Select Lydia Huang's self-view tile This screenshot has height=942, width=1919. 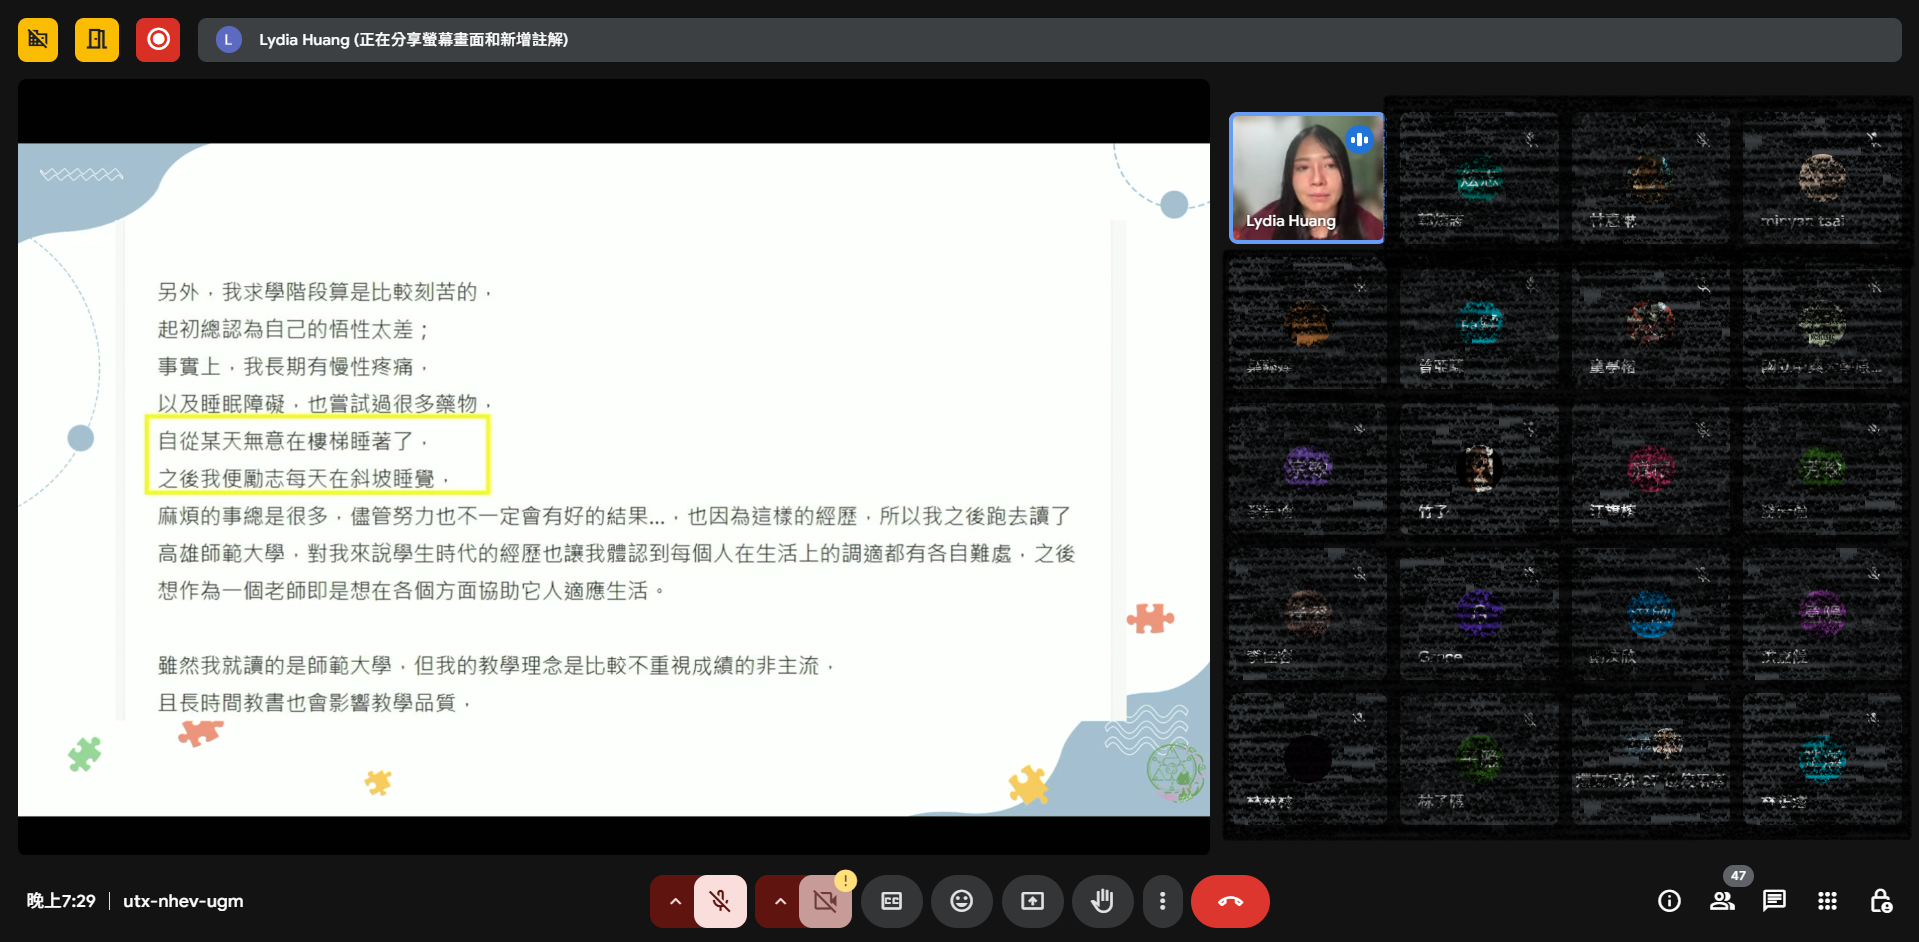pos(1305,178)
